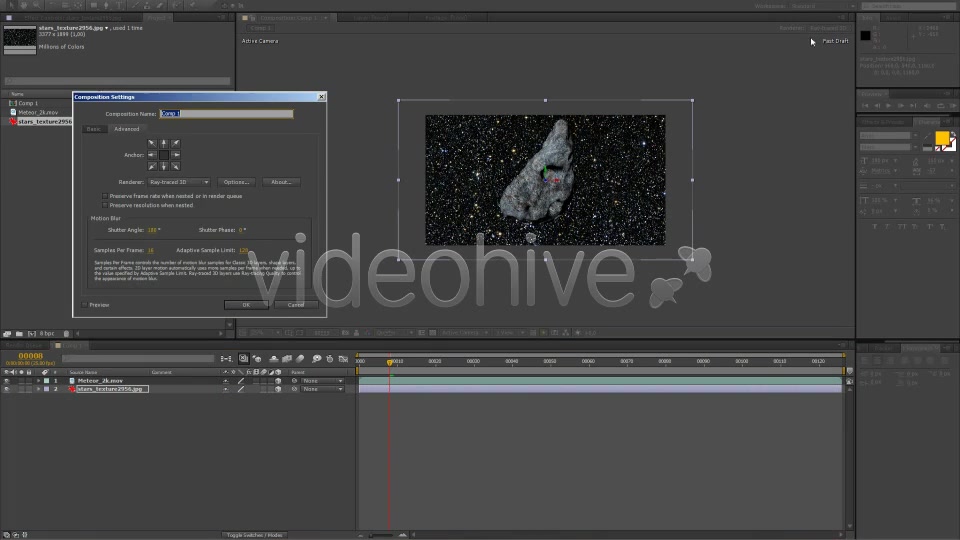Click the middle-right anchor arrow
The image size is (960, 540).
[x=176, y=155]
